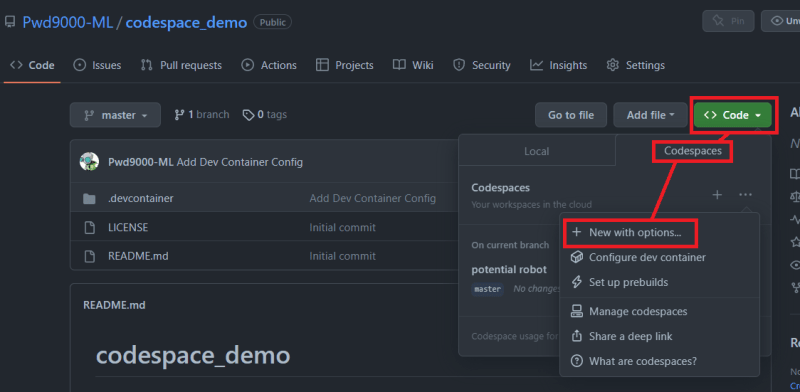Screen dimensions: 800x392
Task: Open the Security tab
Action: click(482, 65)
